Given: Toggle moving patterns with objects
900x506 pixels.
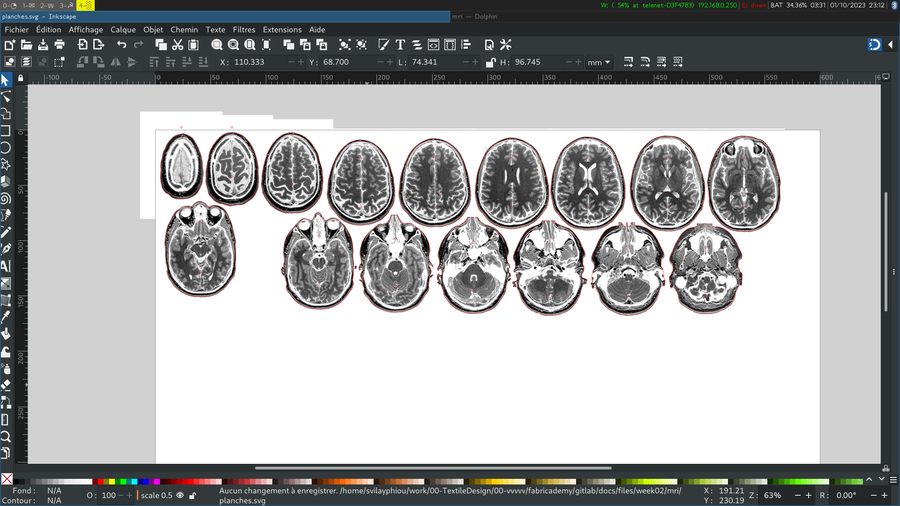Looking at the screenshot, I should point(678,62).
